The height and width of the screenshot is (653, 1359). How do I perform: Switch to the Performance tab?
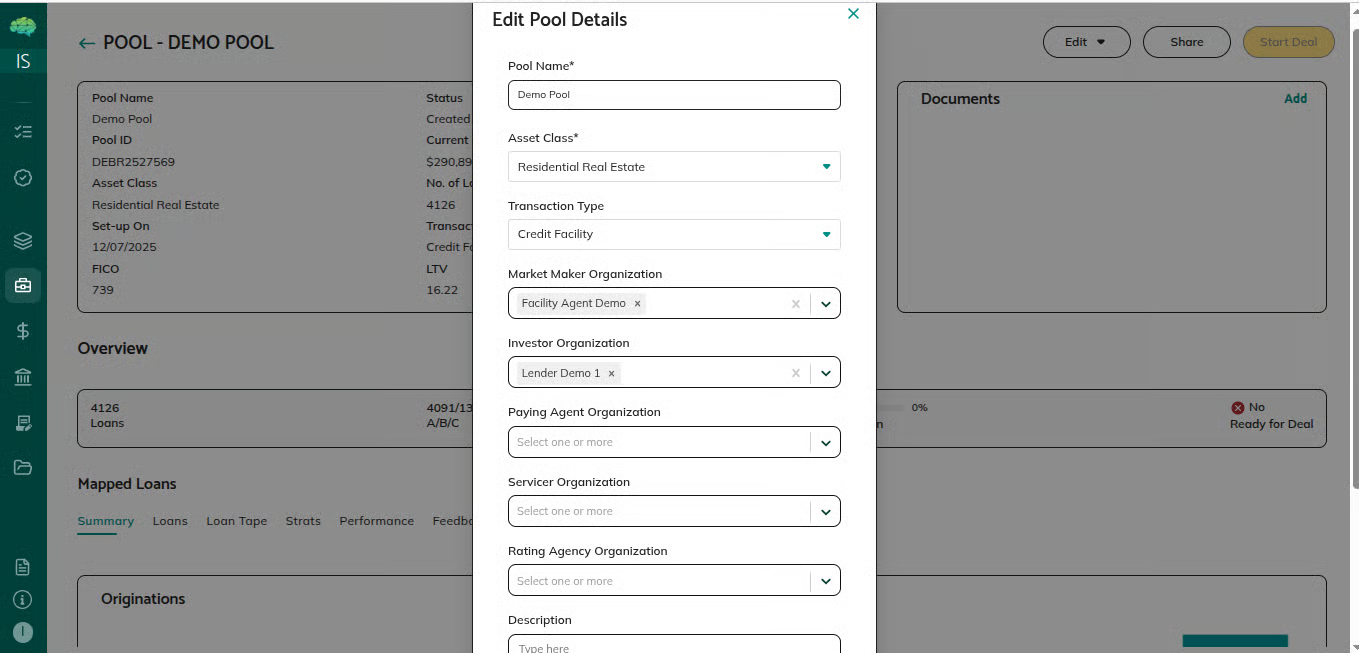[376, 521]
